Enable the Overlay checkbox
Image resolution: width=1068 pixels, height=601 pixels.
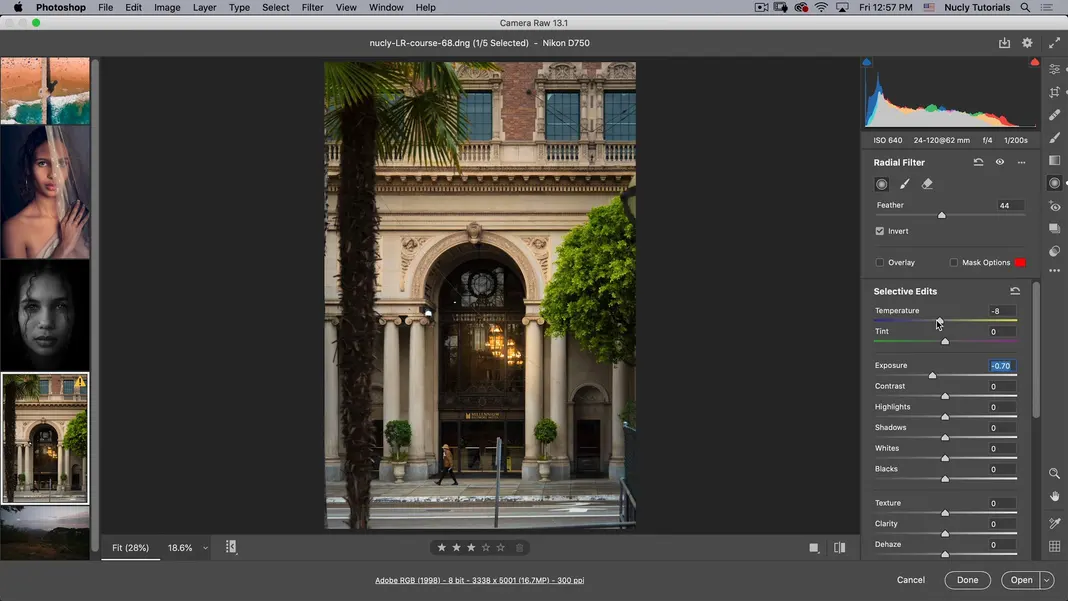(879, 262)
